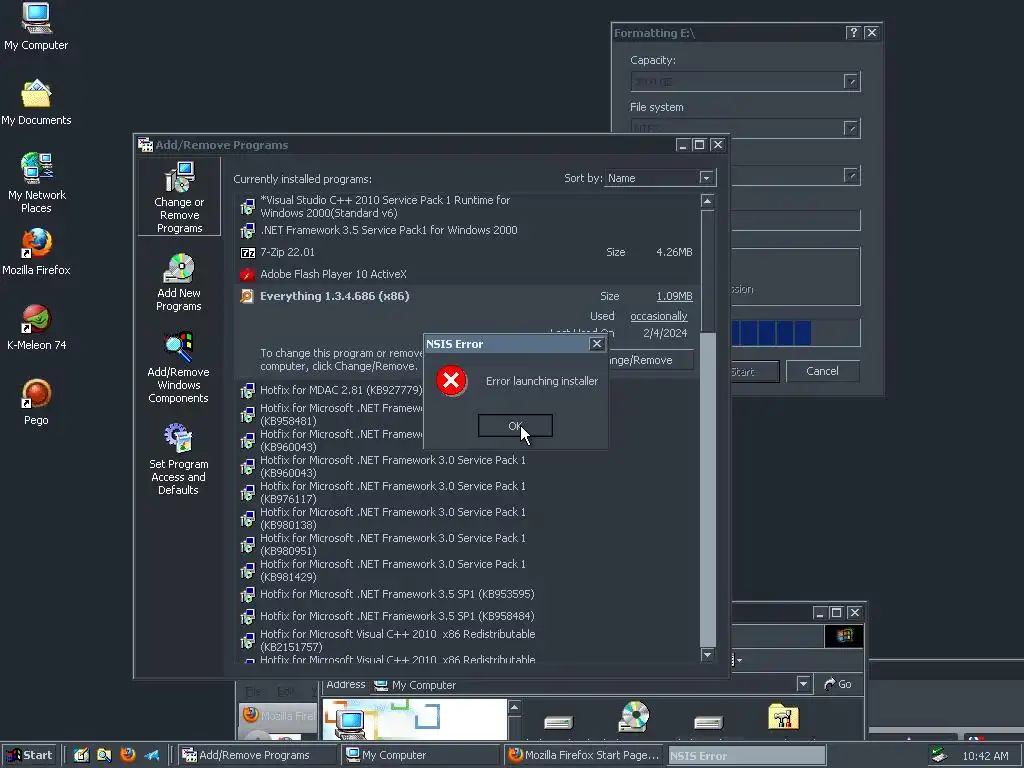The height and width of the screenshot is (768, 1024).
Task: Select Hotfix .NET Framework 3.5 SP1 (KB953595) row
Action: (x=466, y=594)
